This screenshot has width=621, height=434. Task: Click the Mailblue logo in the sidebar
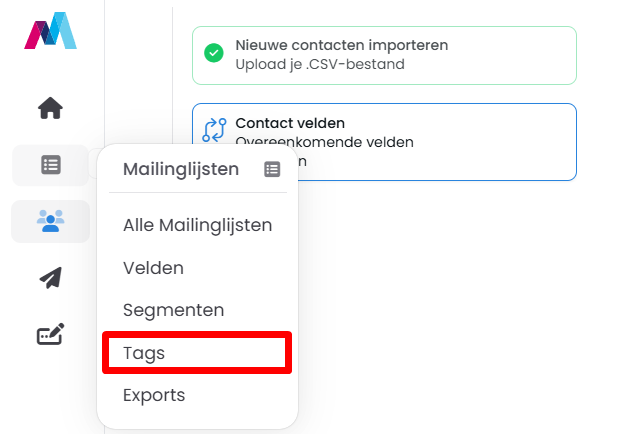coord(50,31)
